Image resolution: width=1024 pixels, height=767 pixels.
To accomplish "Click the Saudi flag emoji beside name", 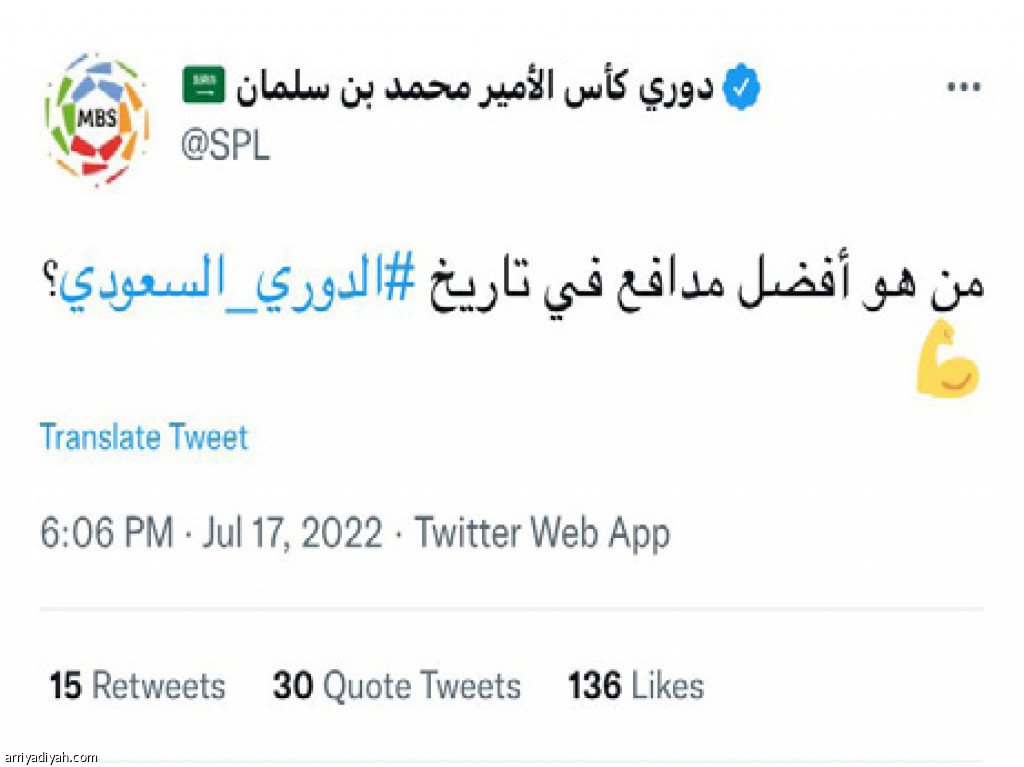I will (204, 85).
